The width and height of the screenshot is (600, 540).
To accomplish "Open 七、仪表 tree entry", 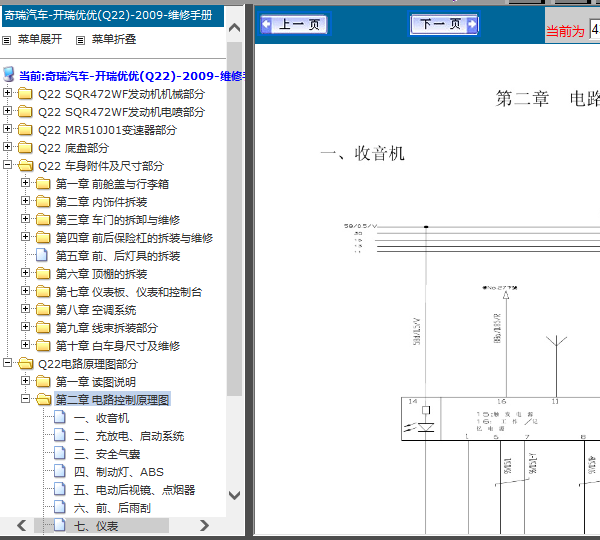I will click(x=96, y=526).
